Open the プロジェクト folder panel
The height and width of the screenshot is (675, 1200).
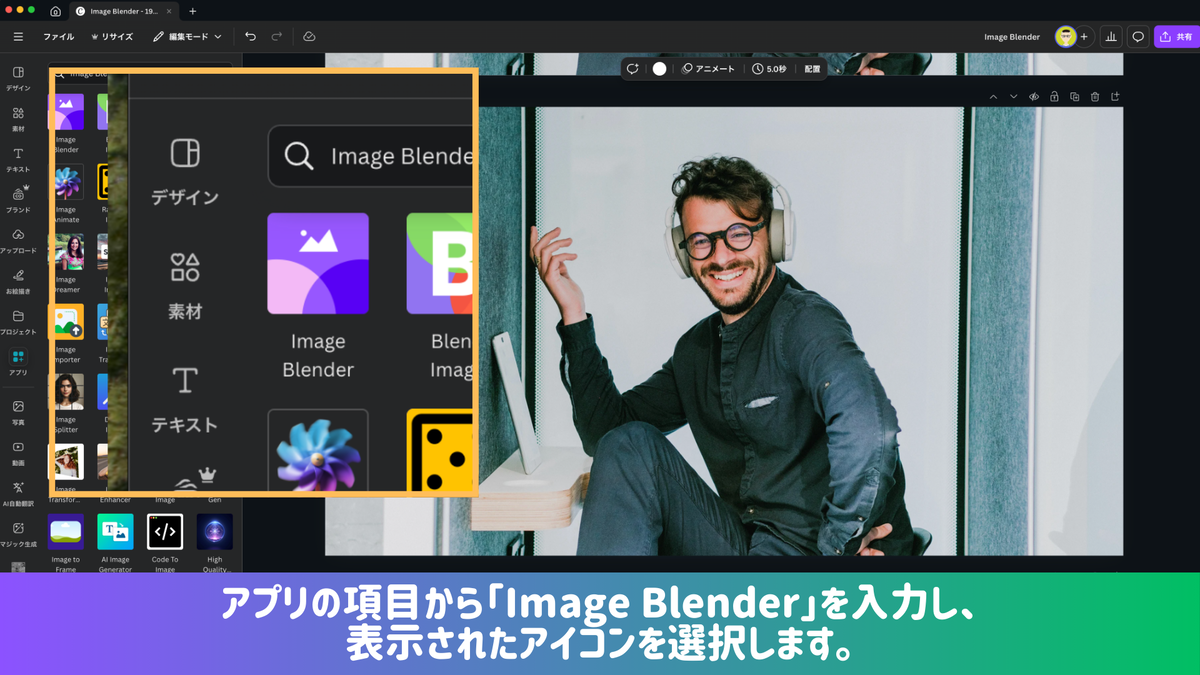pos(18,322)
